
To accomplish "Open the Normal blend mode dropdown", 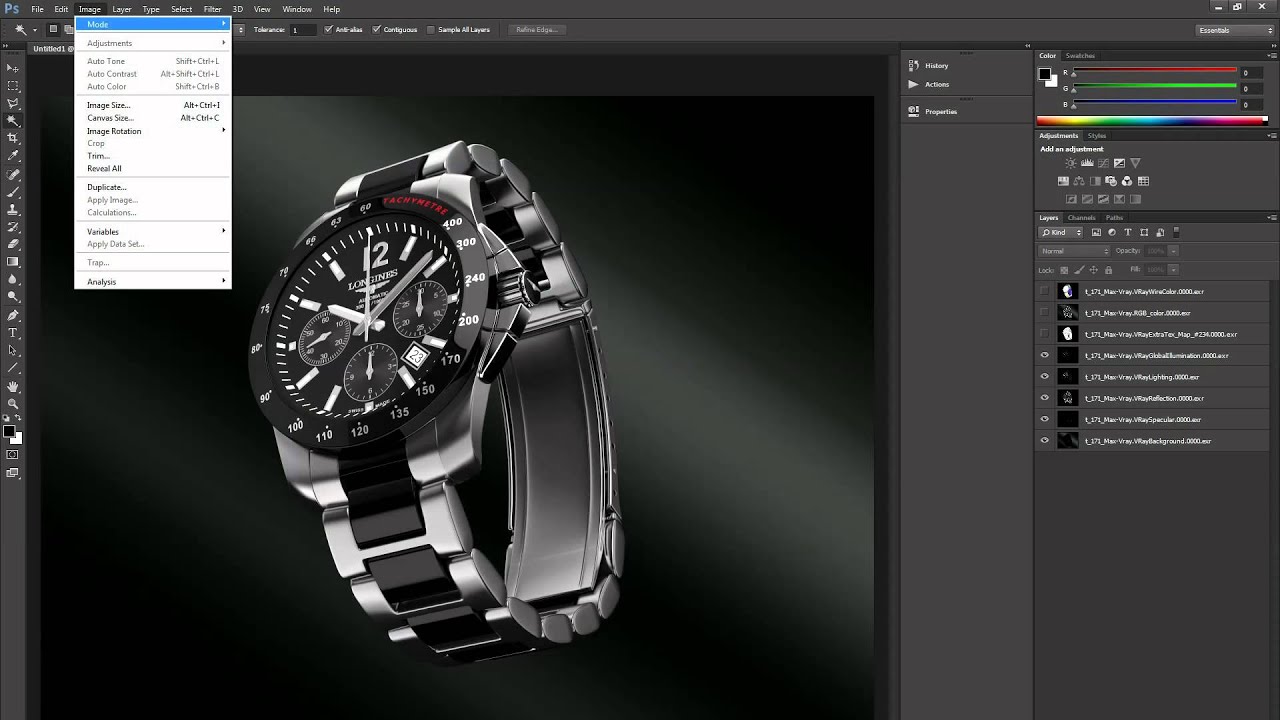I will pos(1074,251).
